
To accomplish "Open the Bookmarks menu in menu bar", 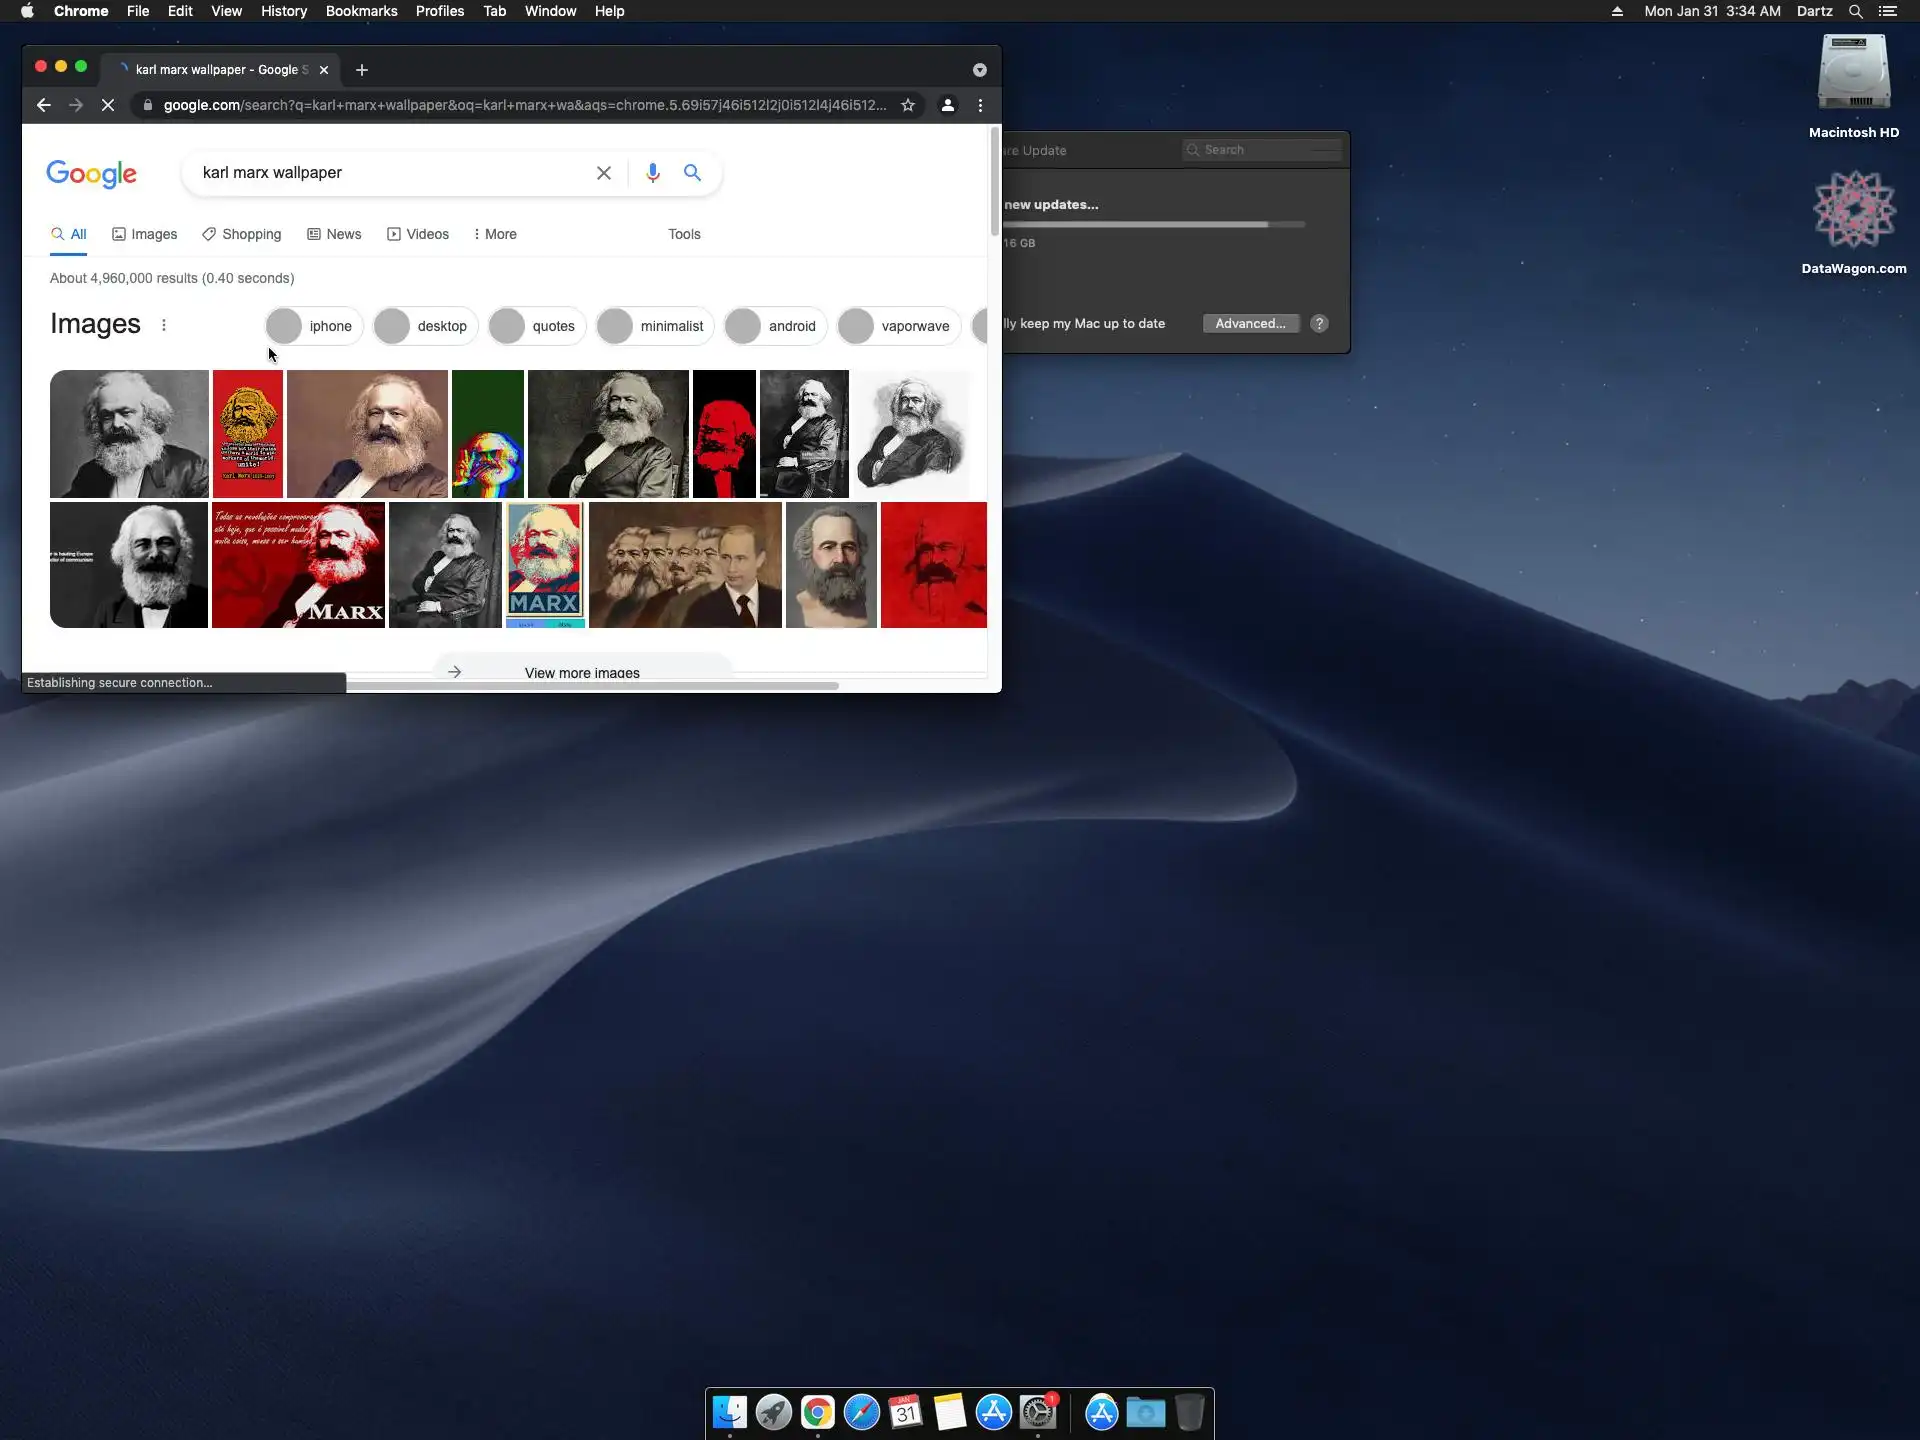I will click(361, 11).
